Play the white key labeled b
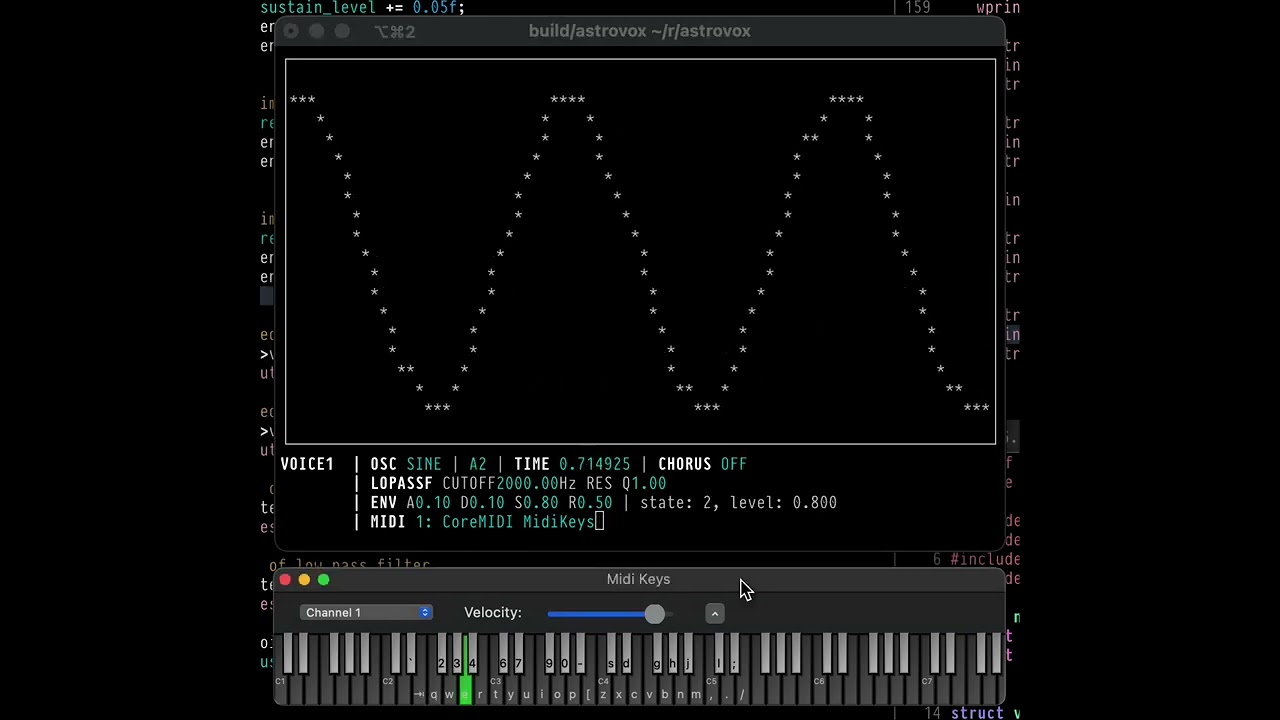This screenshot has height=720, width=1280. coord(665,690)
